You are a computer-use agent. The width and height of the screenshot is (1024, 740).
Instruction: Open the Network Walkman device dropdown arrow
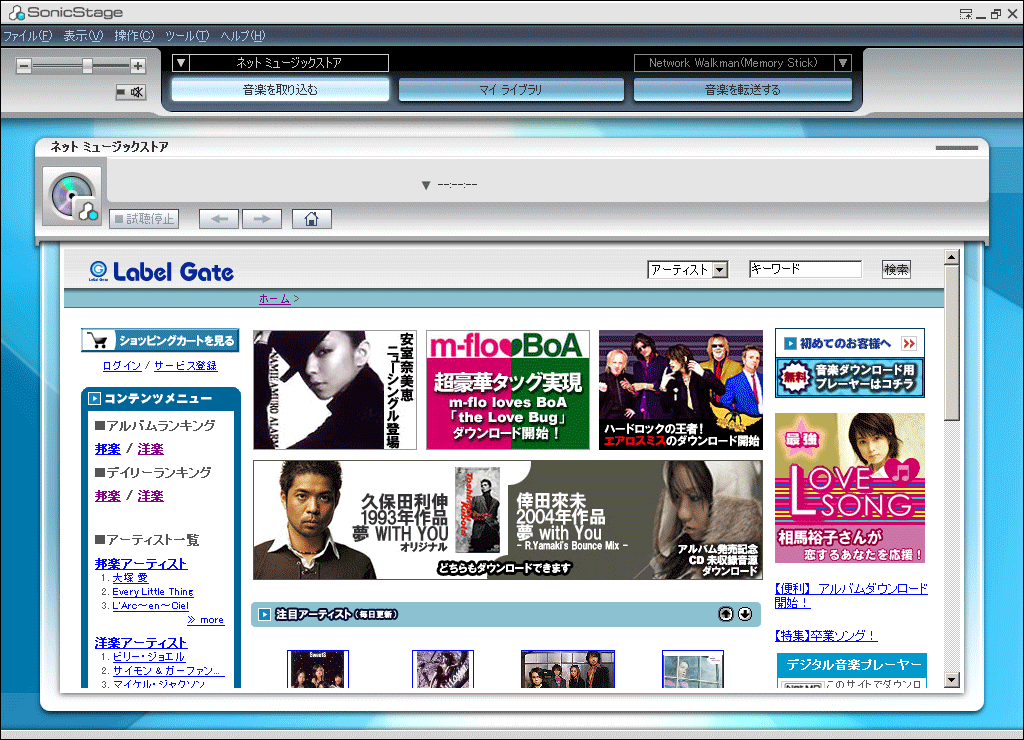point(843,63)
